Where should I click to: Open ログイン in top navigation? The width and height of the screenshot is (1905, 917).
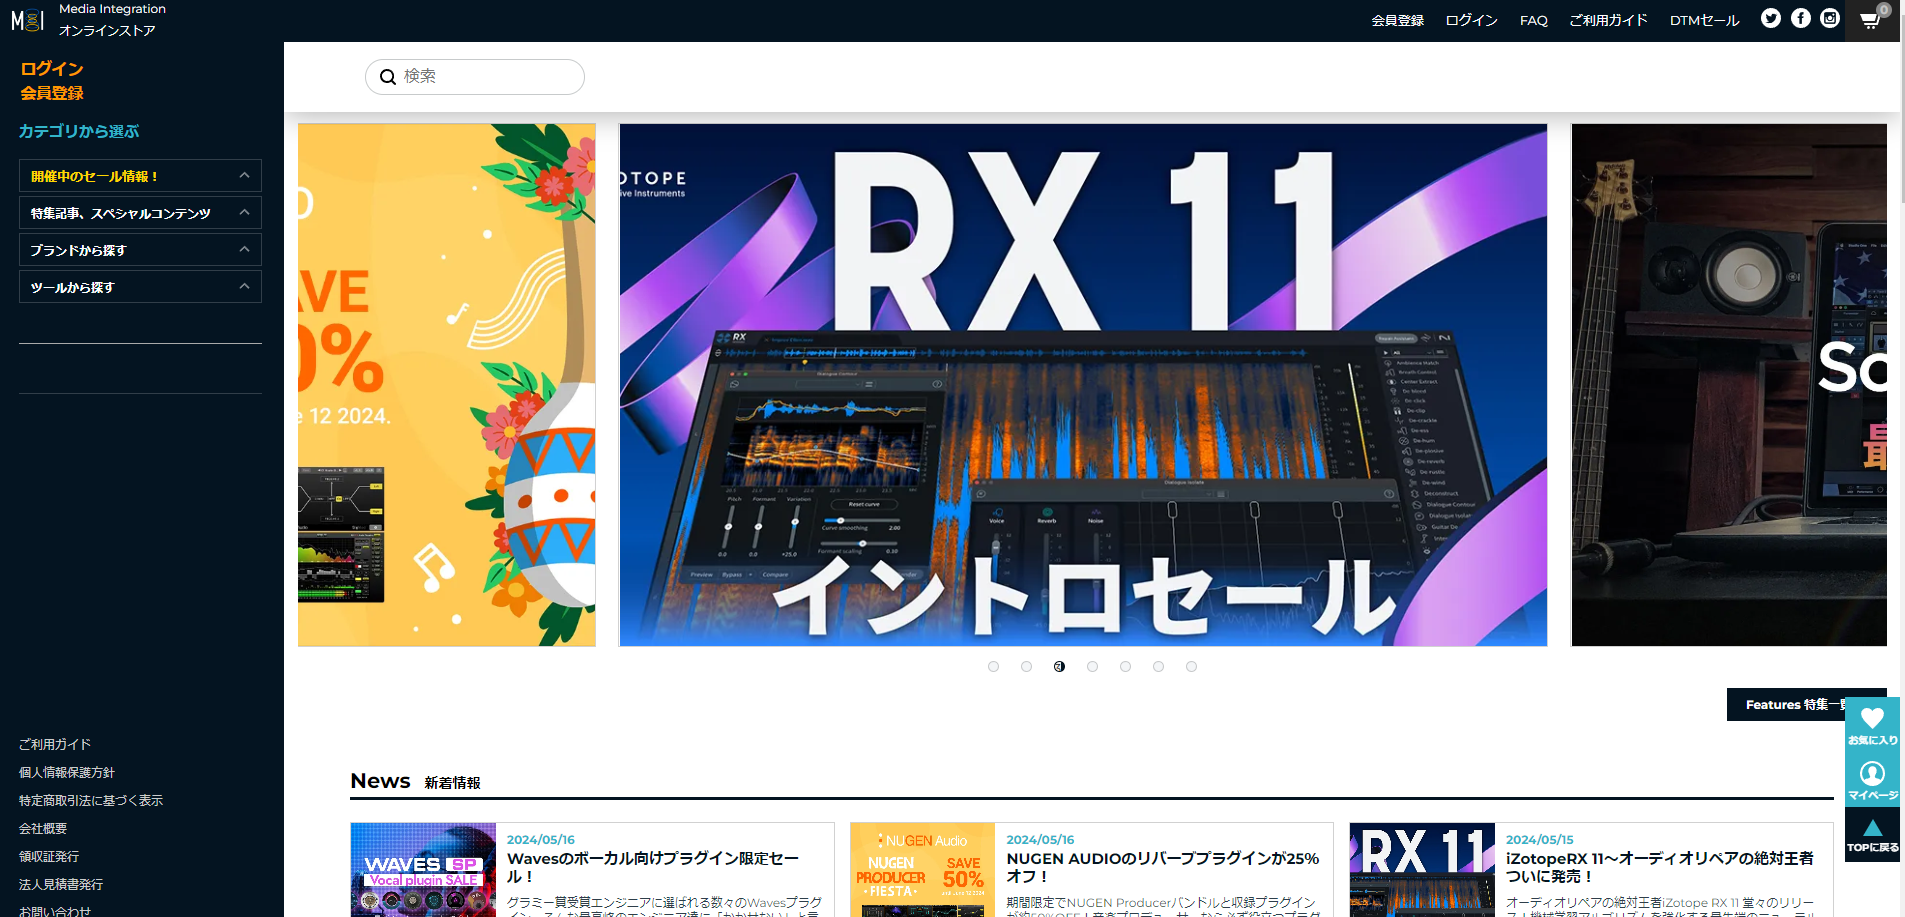tap(1471, 20)
